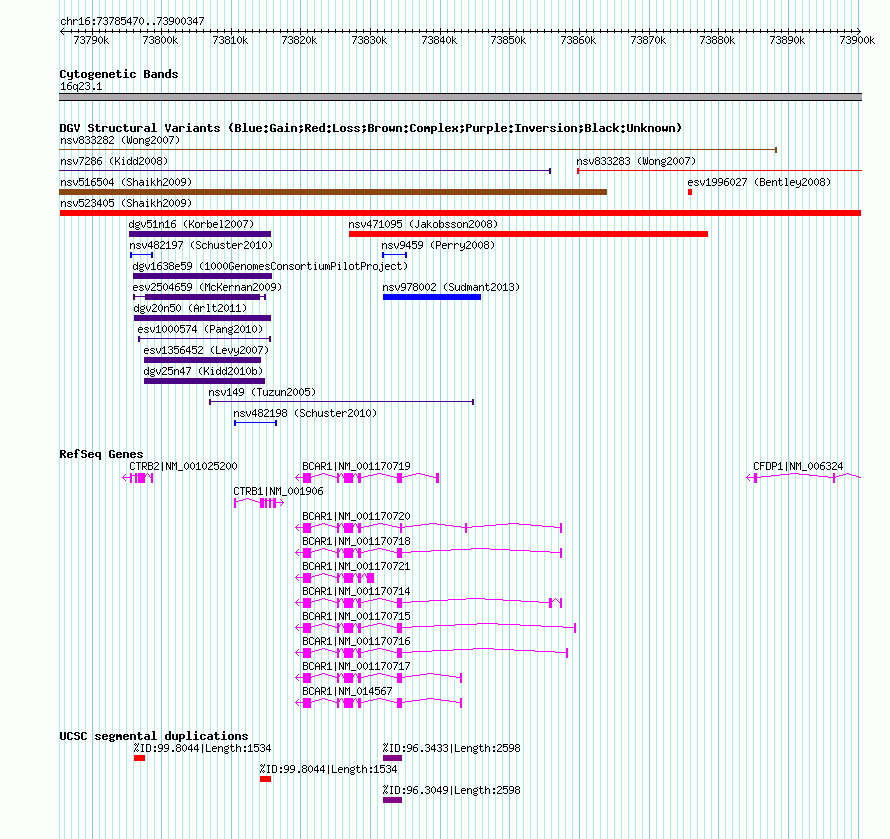Viewport: 890px width, 839px height.
Task: Open the %ID:96.3049 purple duplication block
Action: [x=392, y=800]
